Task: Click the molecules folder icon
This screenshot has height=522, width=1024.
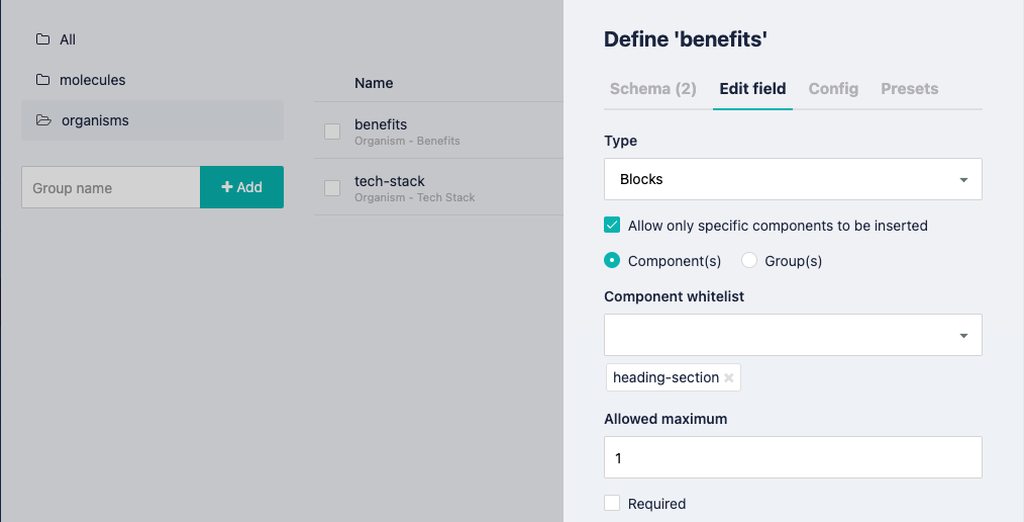Action: click(42, 80)
